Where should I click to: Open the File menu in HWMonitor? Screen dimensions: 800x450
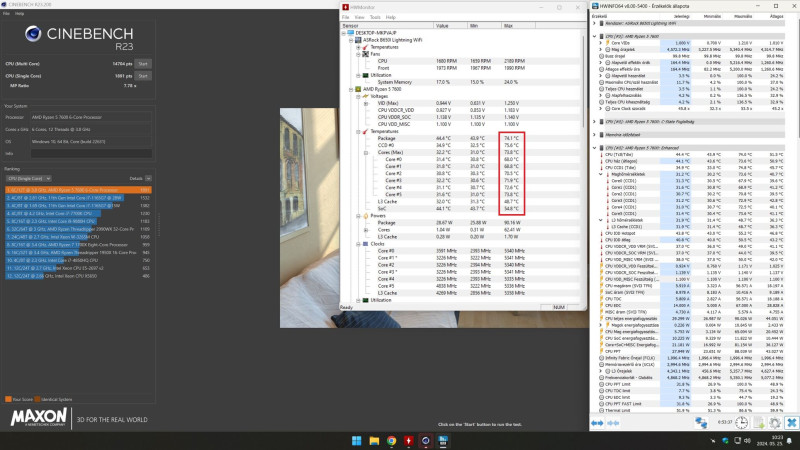[x=345, y=17]
